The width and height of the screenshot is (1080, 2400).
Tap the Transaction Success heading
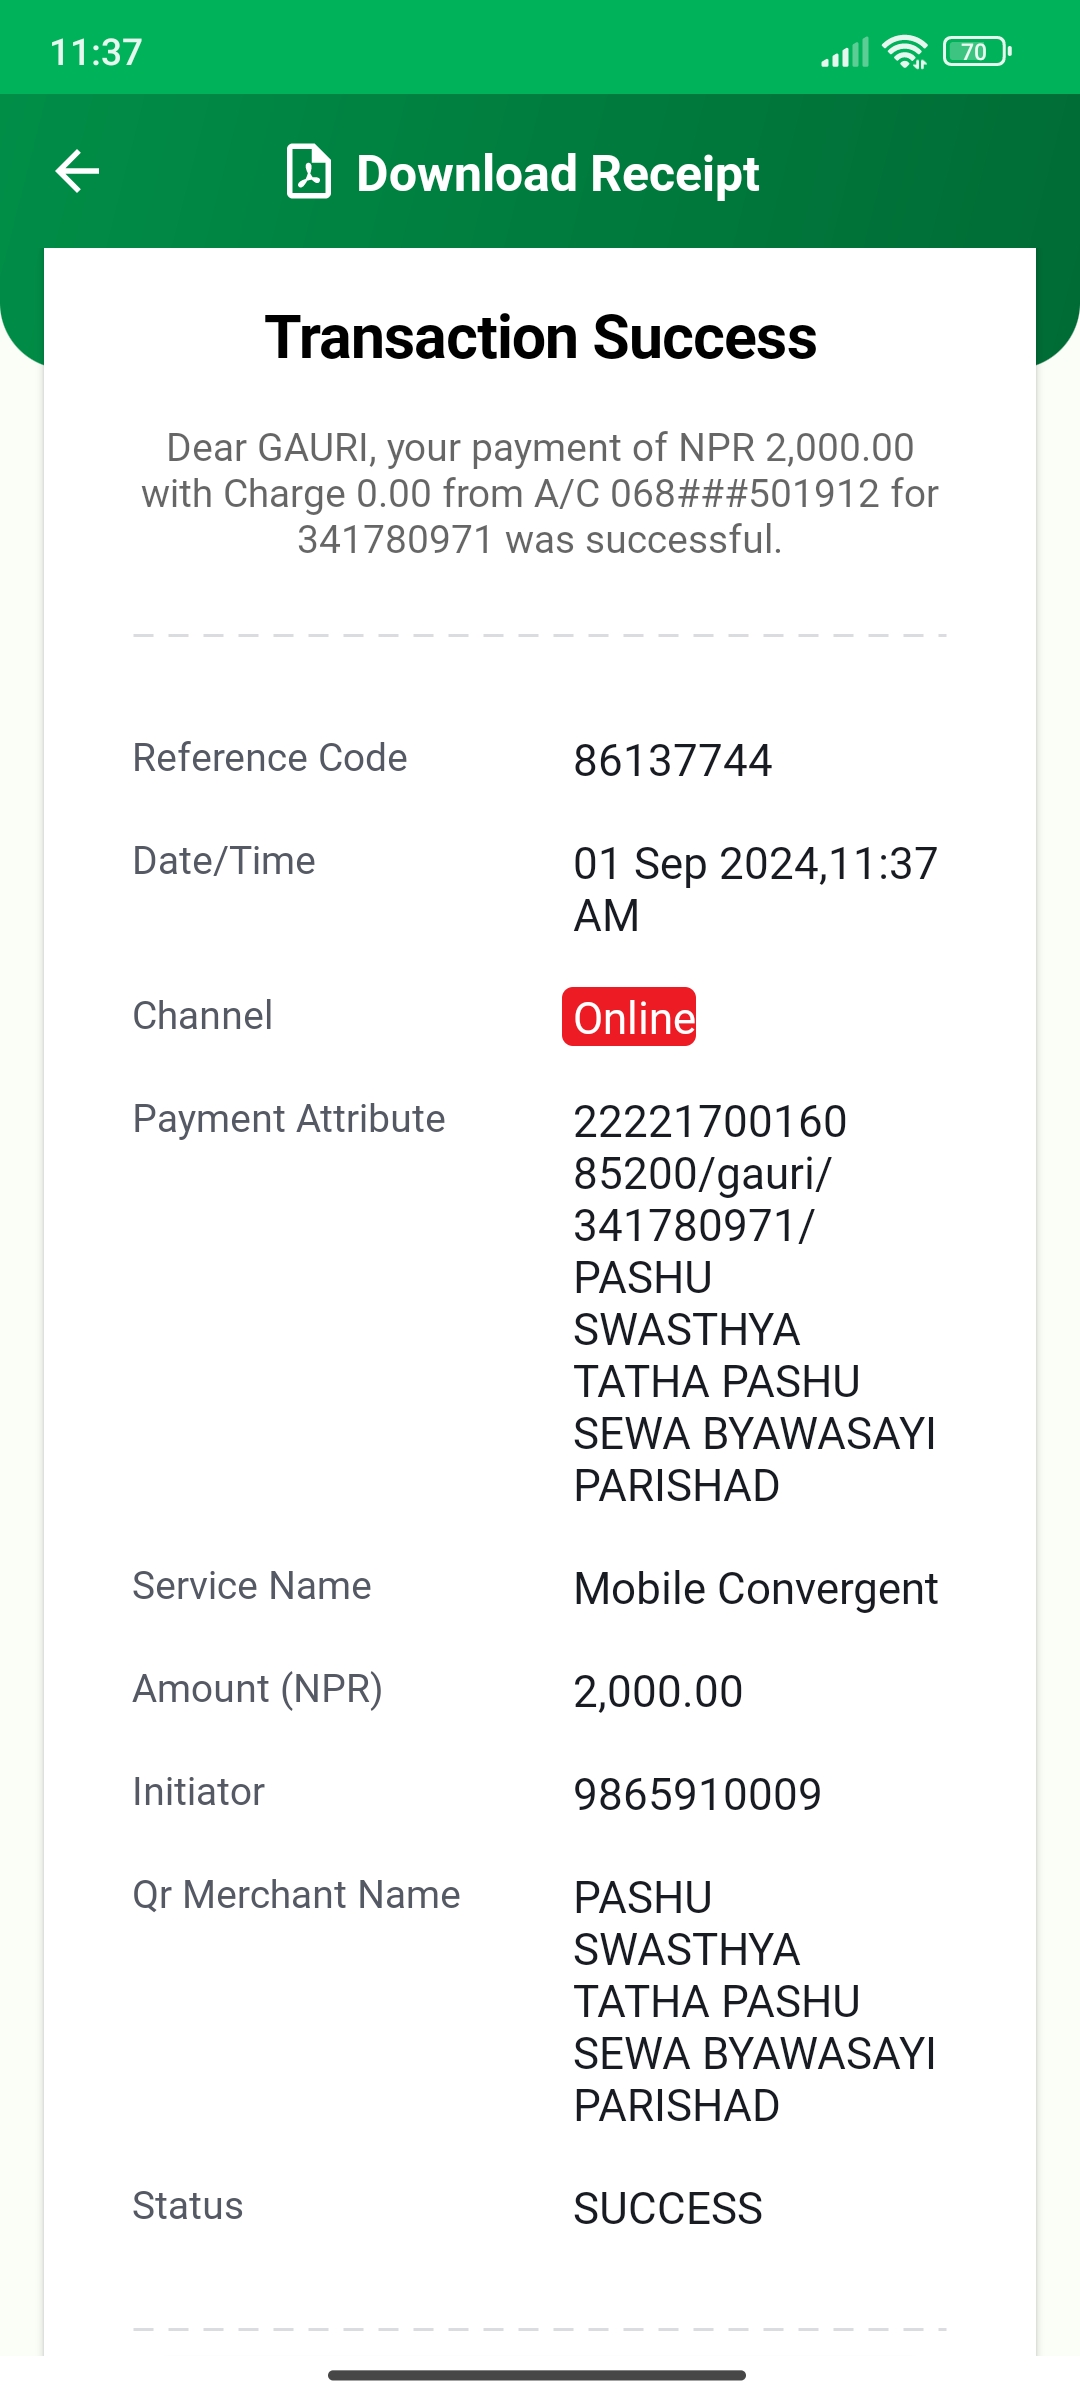tap(540, 337)
